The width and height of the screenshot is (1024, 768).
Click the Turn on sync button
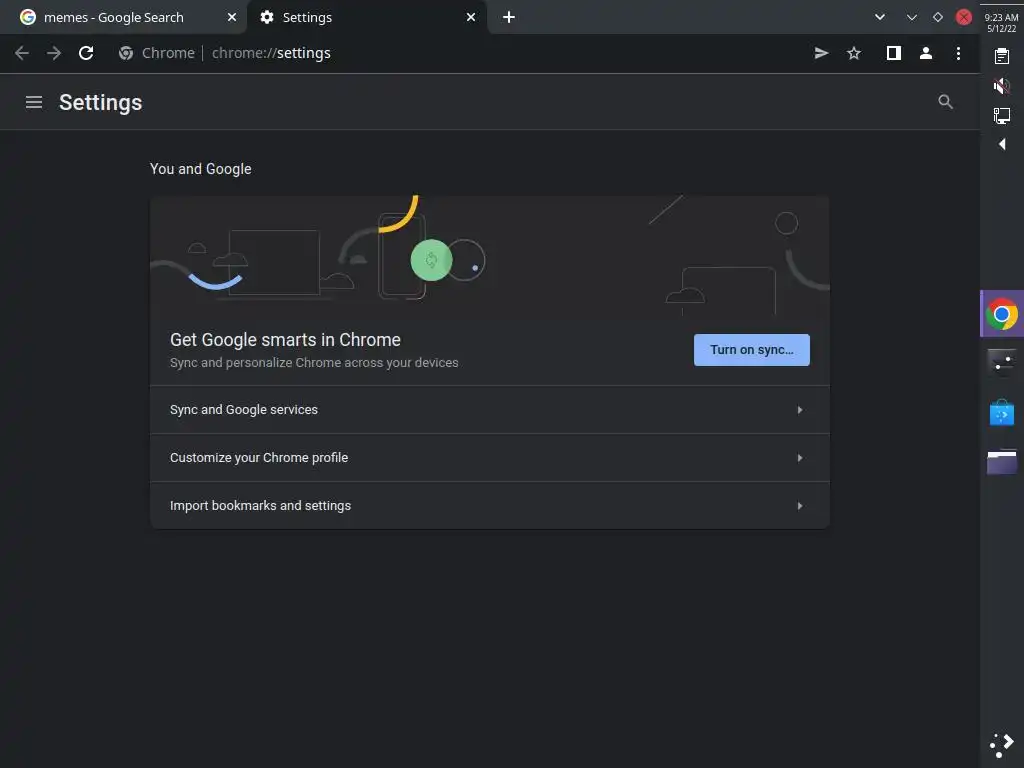click(752, 349)
